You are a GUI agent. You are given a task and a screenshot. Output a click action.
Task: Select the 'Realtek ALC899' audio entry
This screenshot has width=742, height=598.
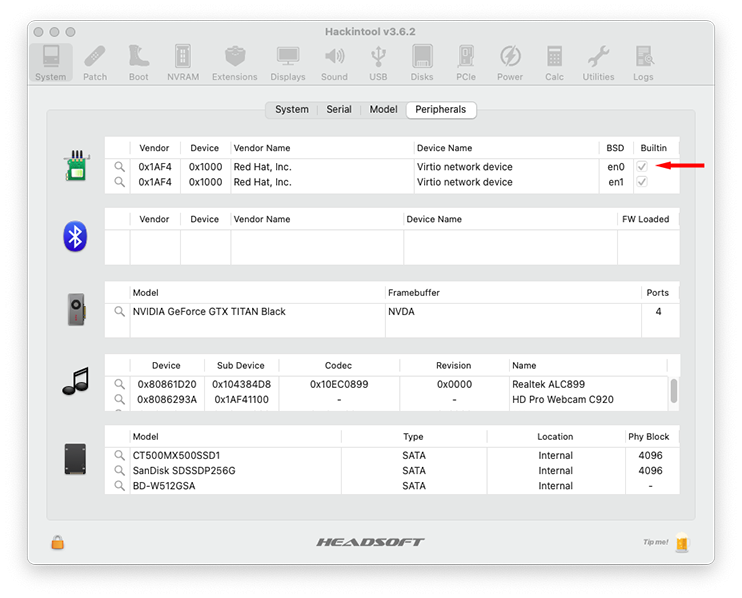click(x=548, y=384)
